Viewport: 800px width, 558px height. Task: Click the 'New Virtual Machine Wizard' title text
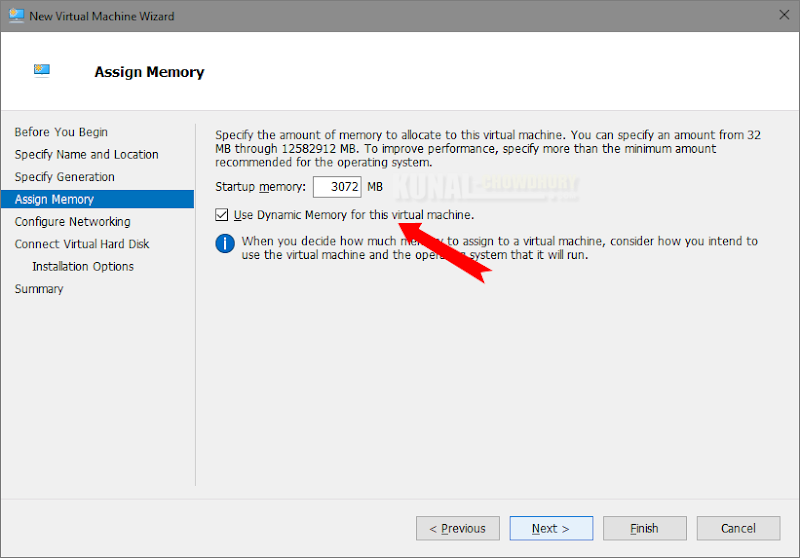pyautogui.click(x=102, y=16)
